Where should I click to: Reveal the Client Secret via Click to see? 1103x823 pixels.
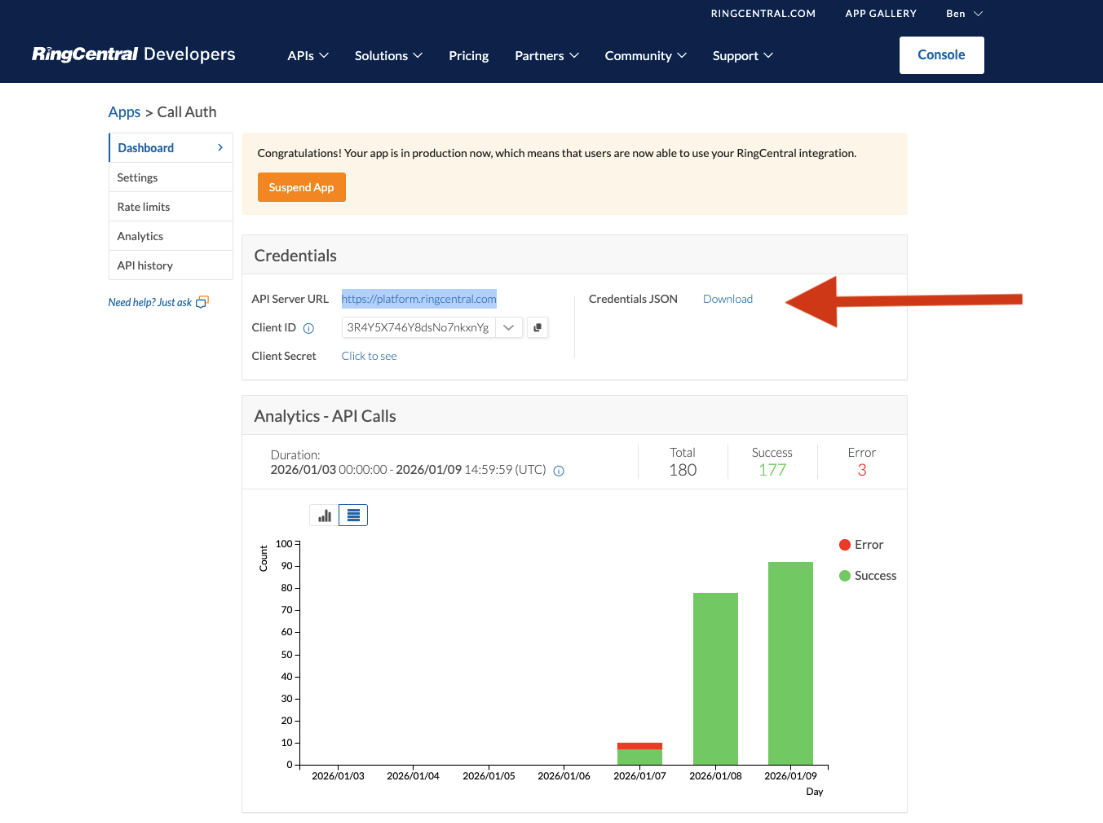click(x=369, y=356)
